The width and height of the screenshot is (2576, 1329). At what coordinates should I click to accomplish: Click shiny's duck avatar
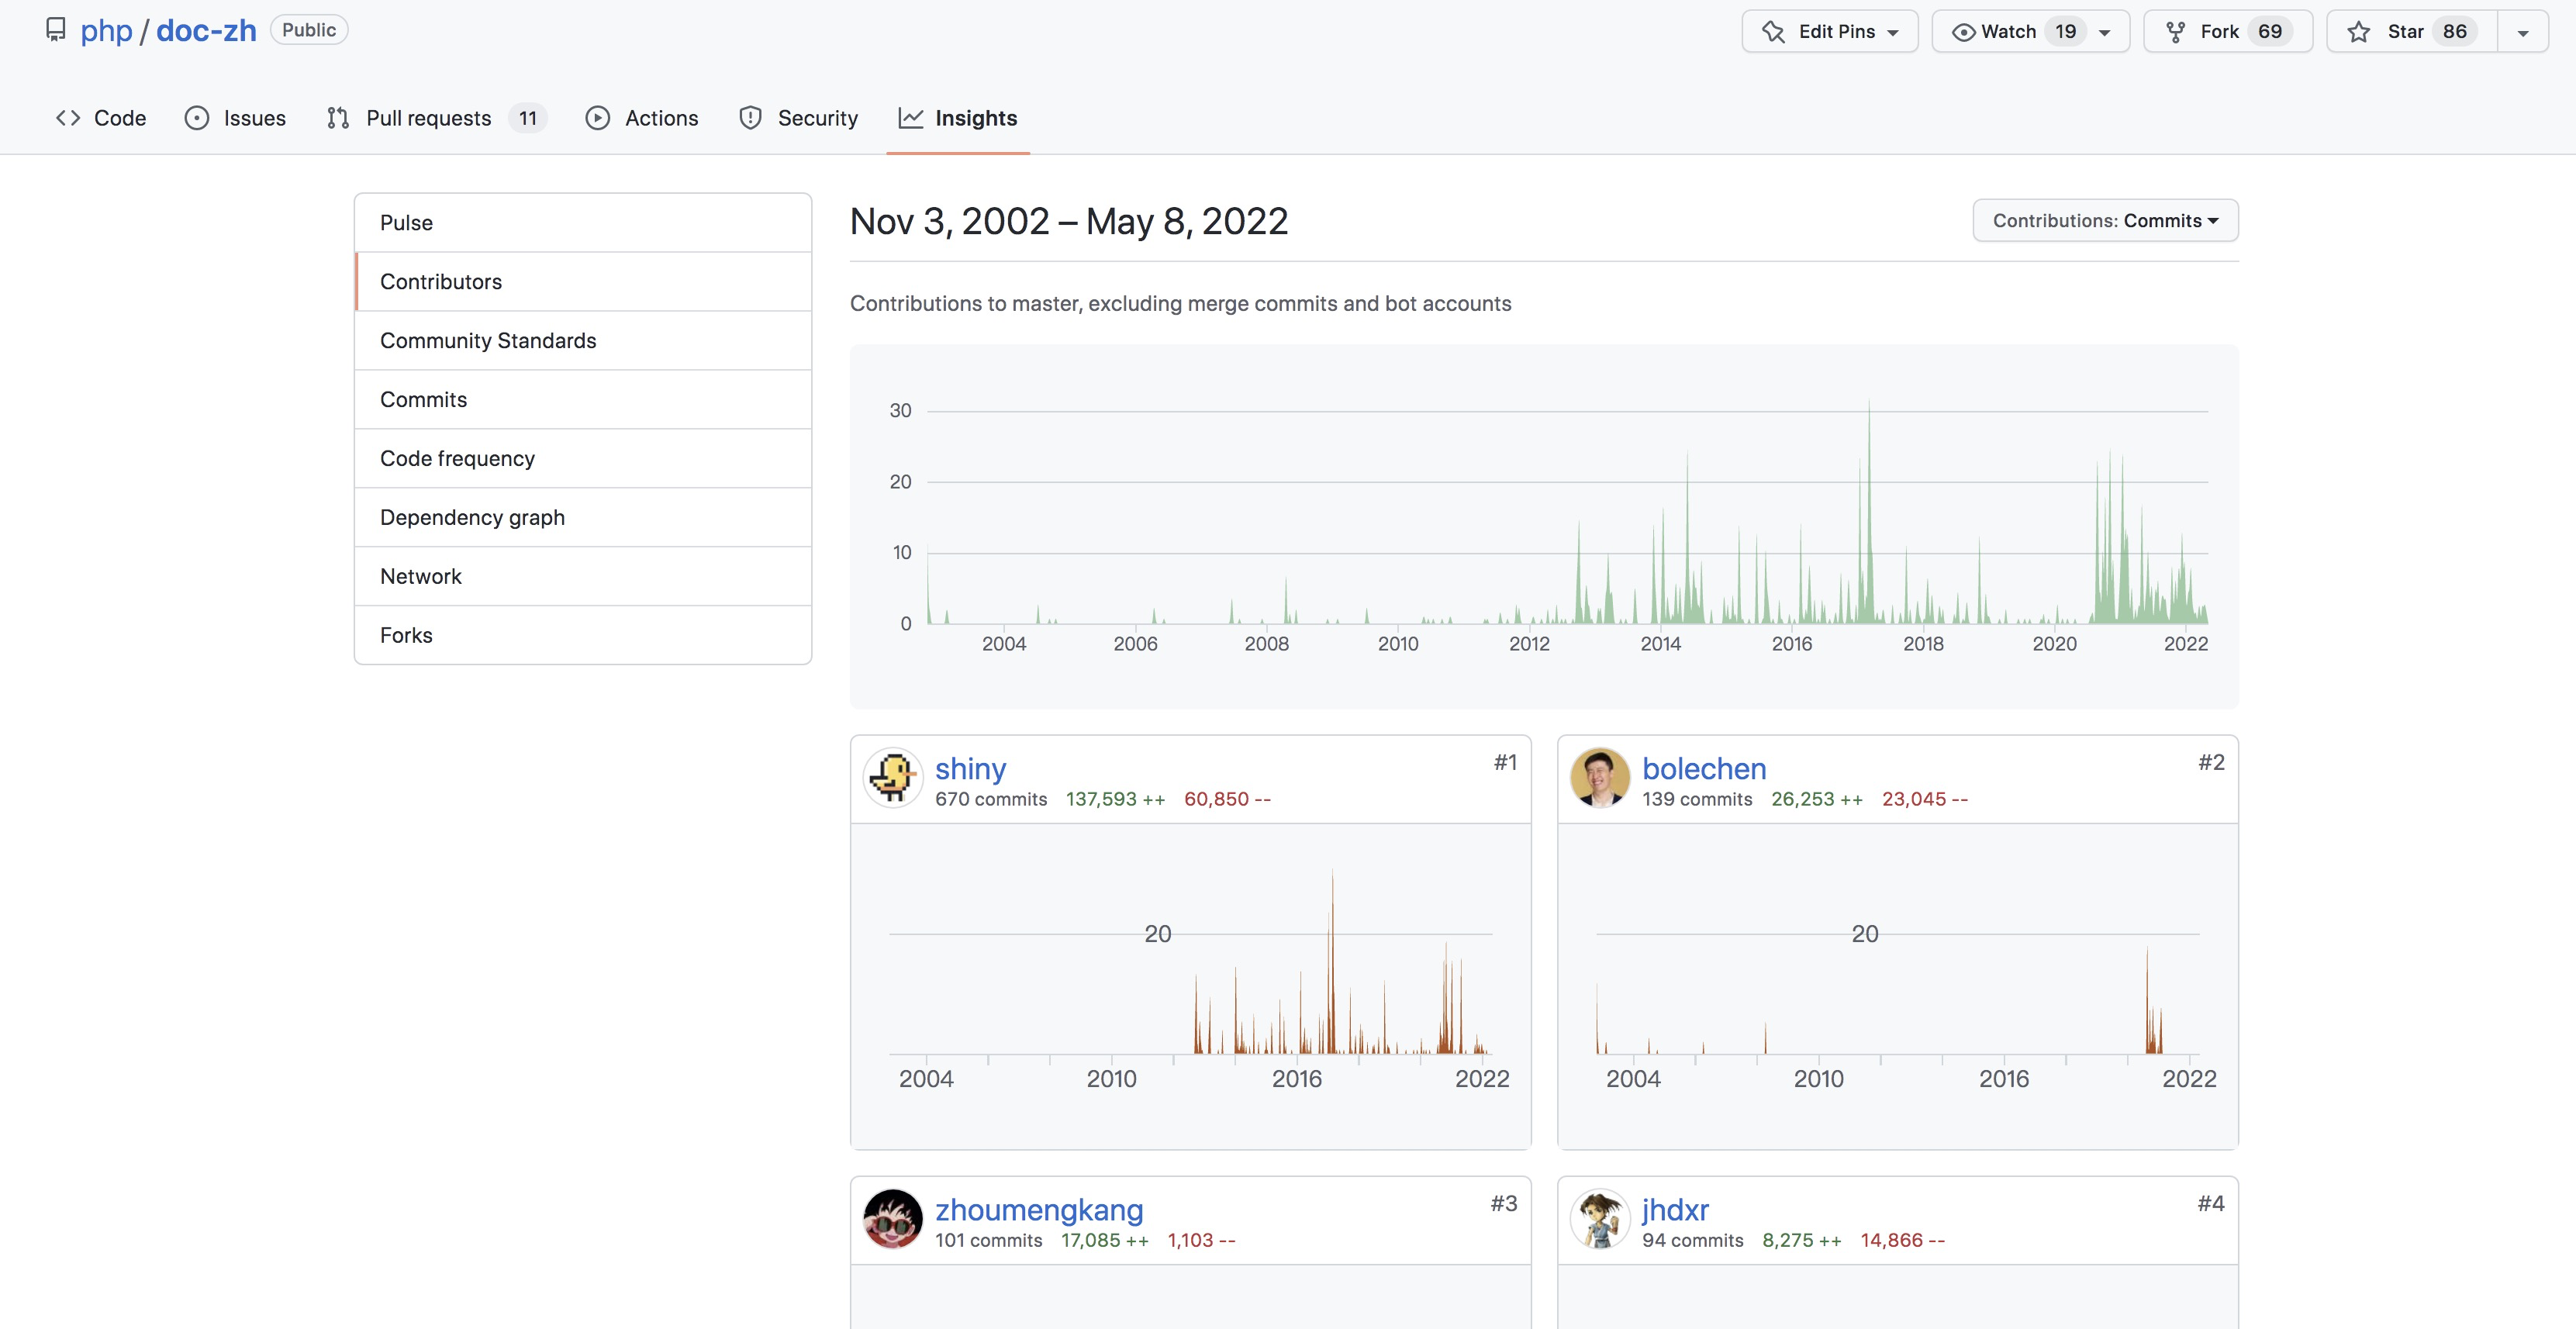892,778
